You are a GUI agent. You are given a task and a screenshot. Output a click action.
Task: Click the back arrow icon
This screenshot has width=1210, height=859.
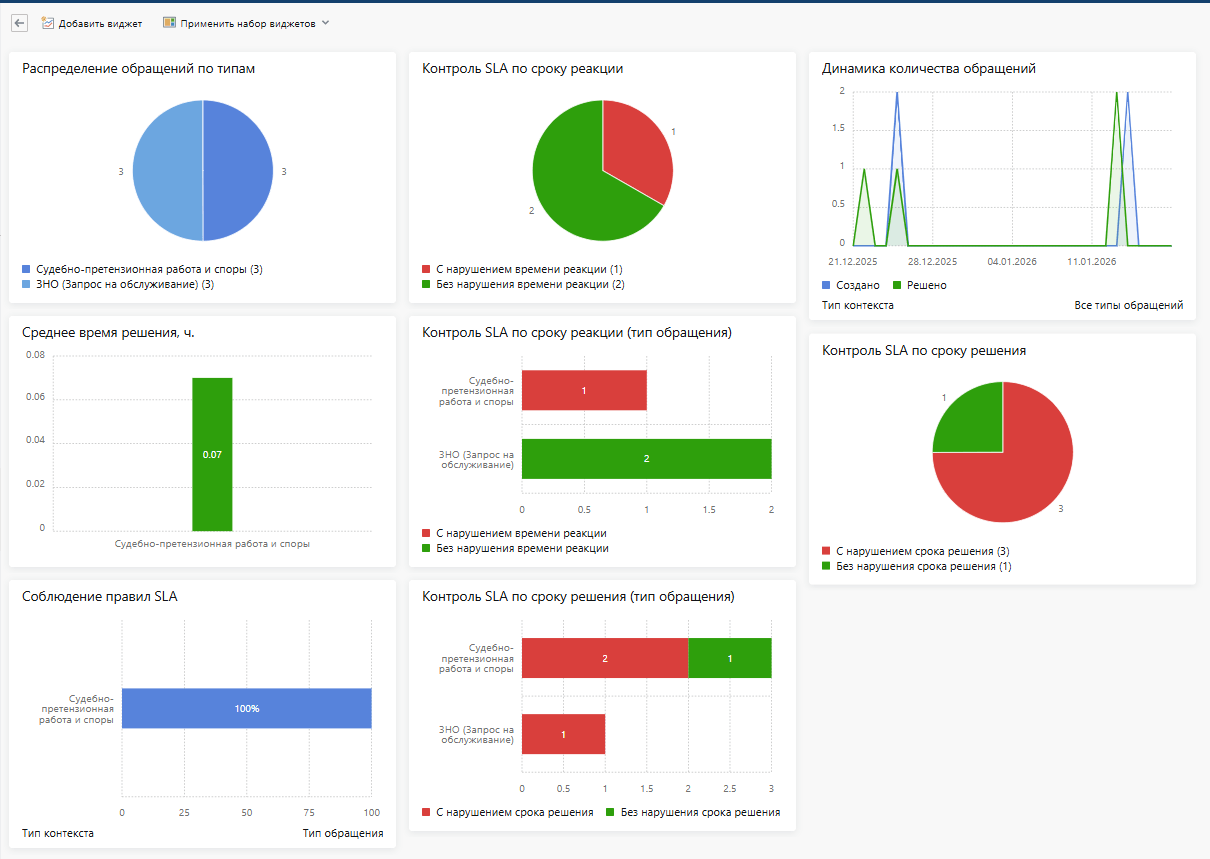coord(19,23)
